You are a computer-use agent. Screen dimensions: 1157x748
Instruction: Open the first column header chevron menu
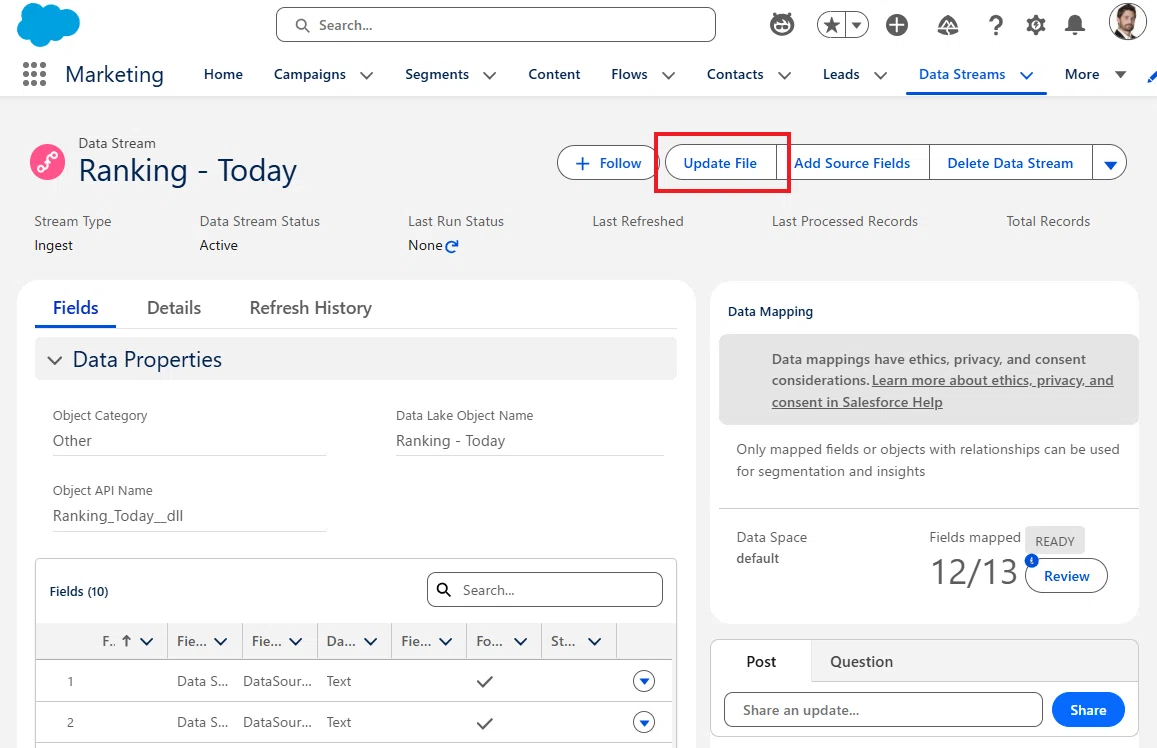147,642
